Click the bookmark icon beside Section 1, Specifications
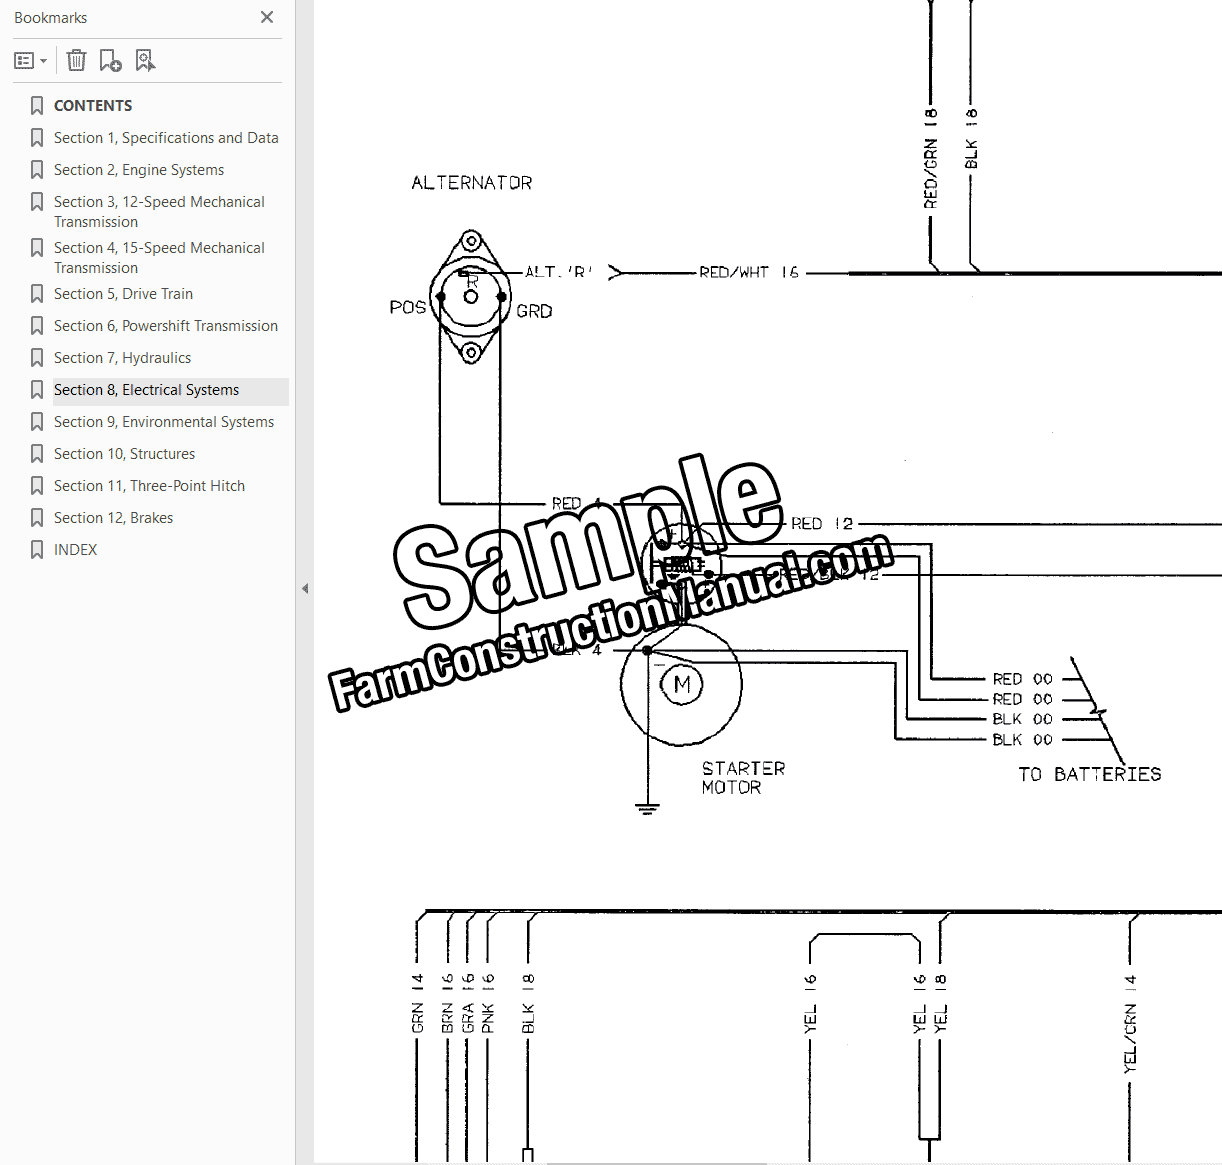This screenshot has width=1222, height=1165. pos(37,138)
